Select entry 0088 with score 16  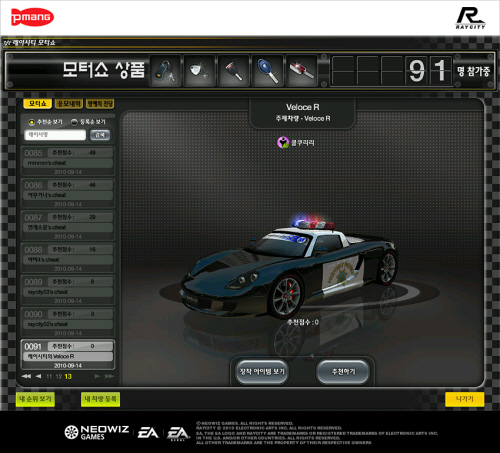tap(68, 258)
